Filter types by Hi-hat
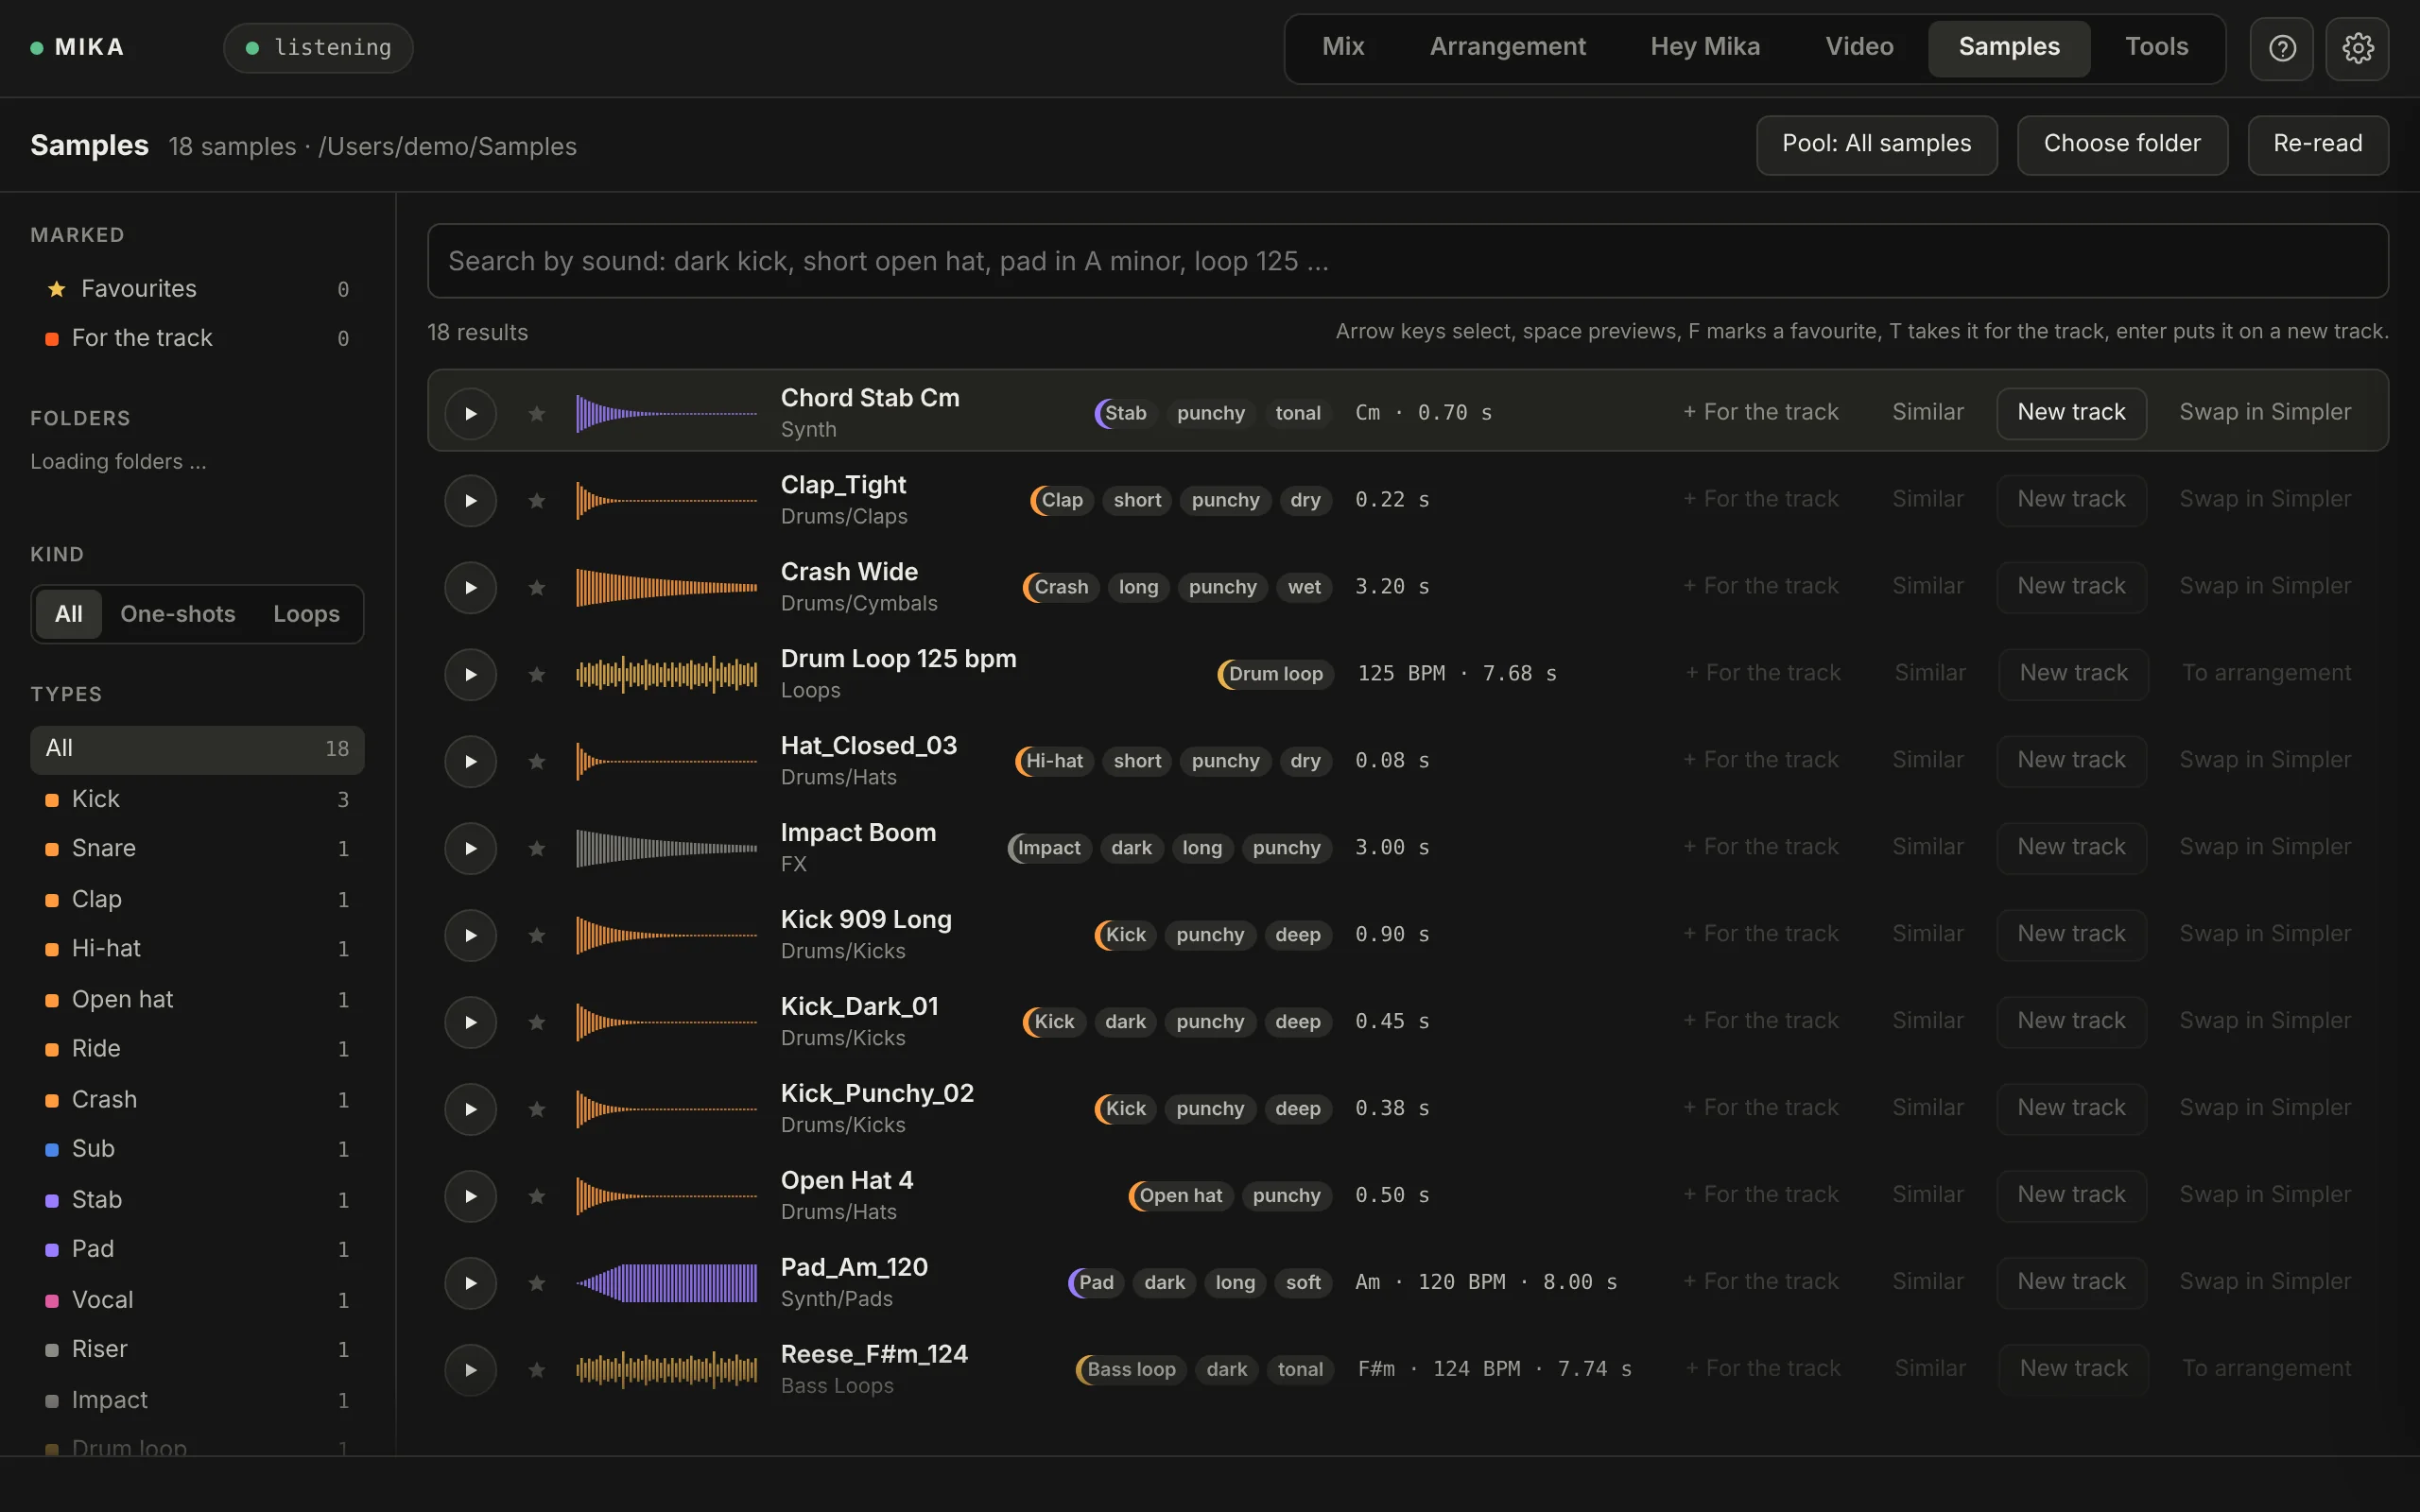This screenshot has height=1512, width=2420. click(197, 949)
